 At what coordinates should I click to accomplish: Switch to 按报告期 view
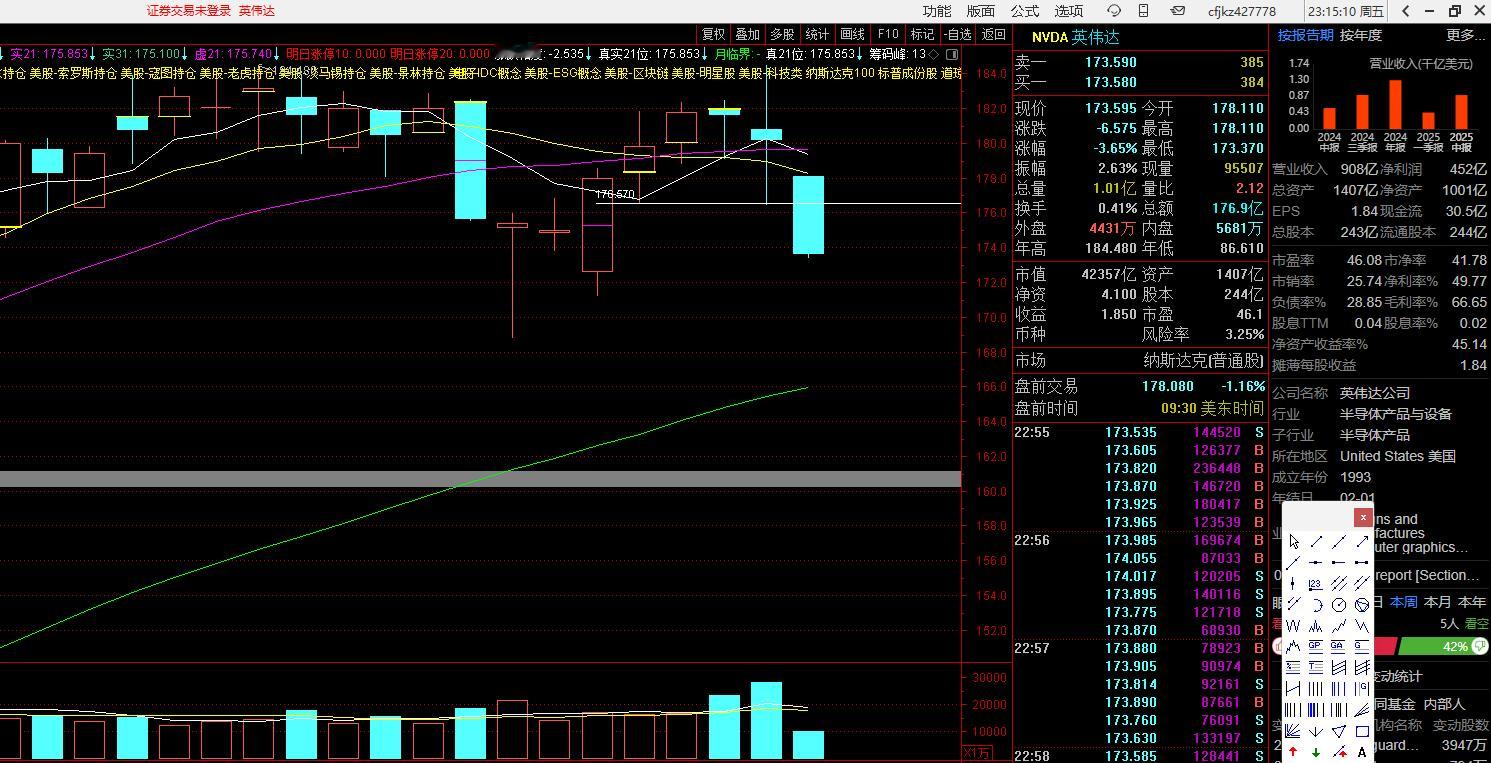point(1305,35)
